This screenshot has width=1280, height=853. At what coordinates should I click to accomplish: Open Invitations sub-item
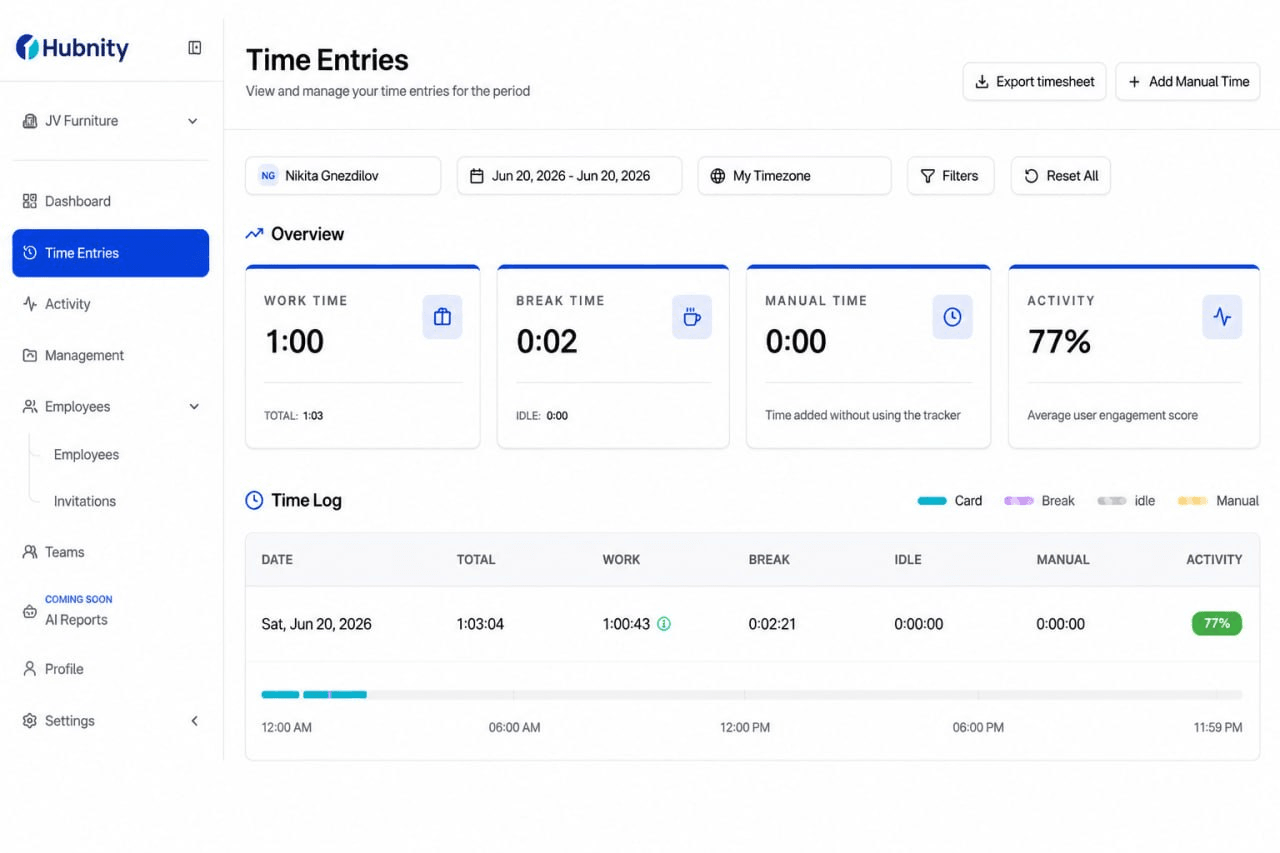(85, 502)
